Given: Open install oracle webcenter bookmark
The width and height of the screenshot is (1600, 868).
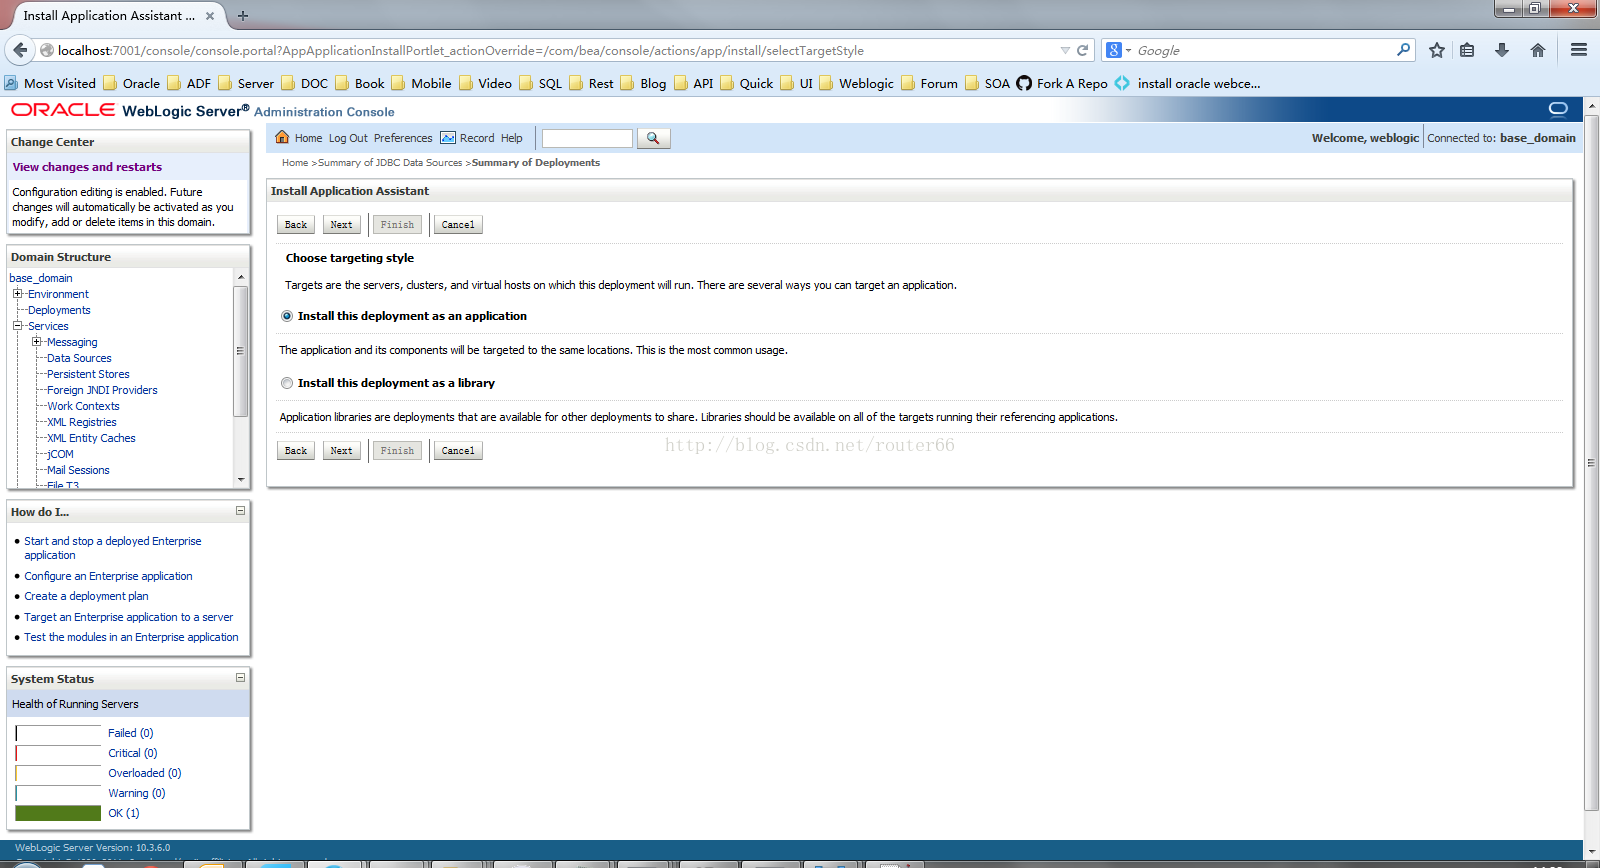Looking at the screenshot, I should click(1187, 83).
